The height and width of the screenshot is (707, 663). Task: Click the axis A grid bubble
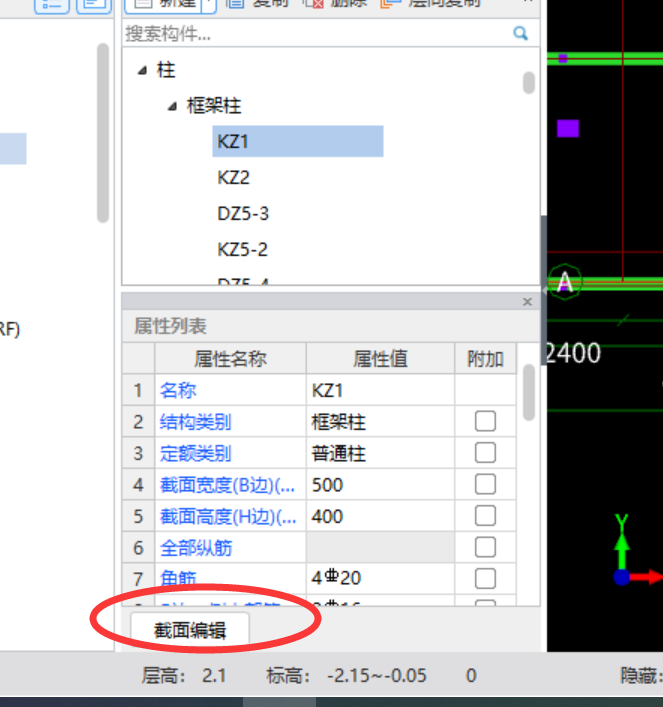[x=565, y=282]
